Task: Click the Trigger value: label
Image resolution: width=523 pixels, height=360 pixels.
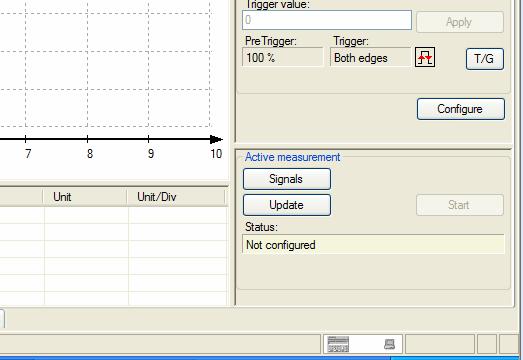Action: click(x=278, y=4)
